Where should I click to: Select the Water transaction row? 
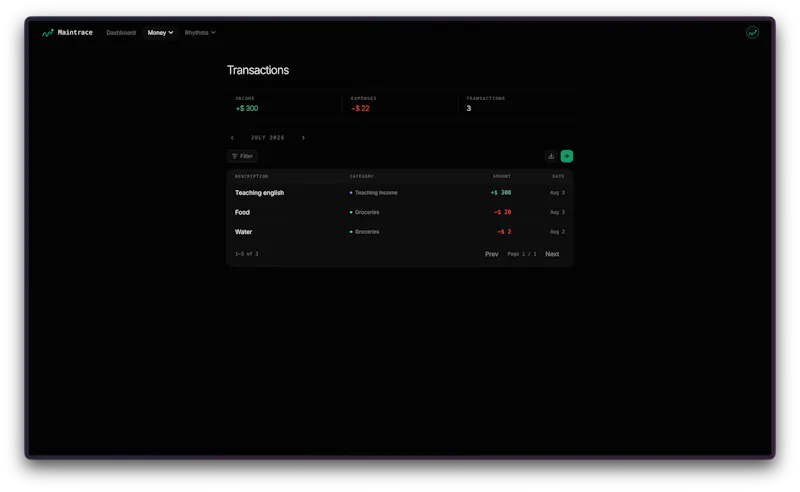tap(399, 232)
